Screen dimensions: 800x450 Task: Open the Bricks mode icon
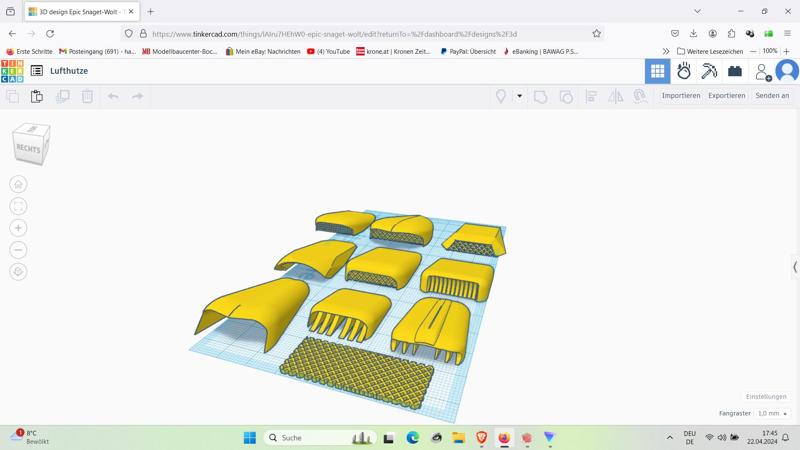coord(735,71)
